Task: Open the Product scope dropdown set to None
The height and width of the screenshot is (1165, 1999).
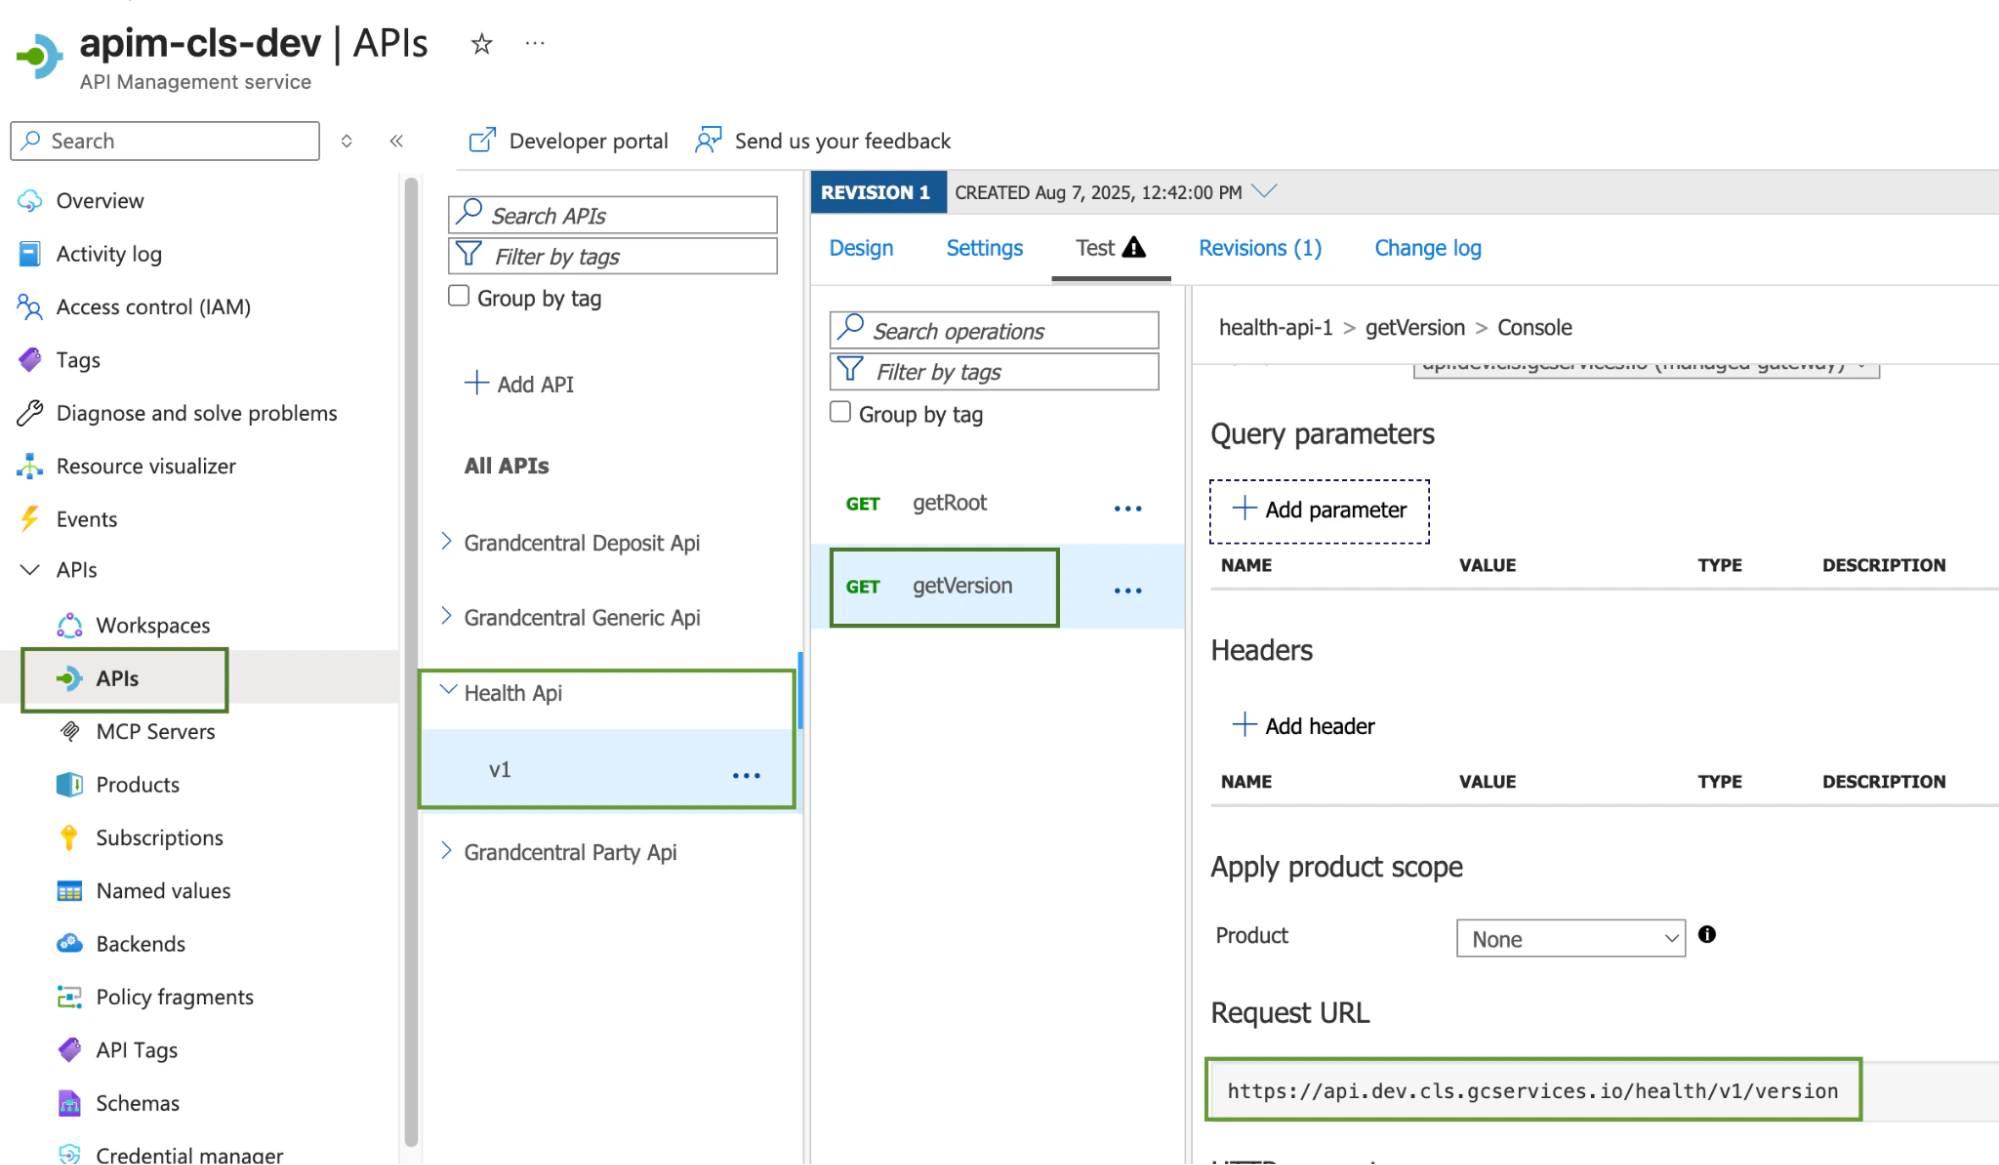Action: [1569, 938]
